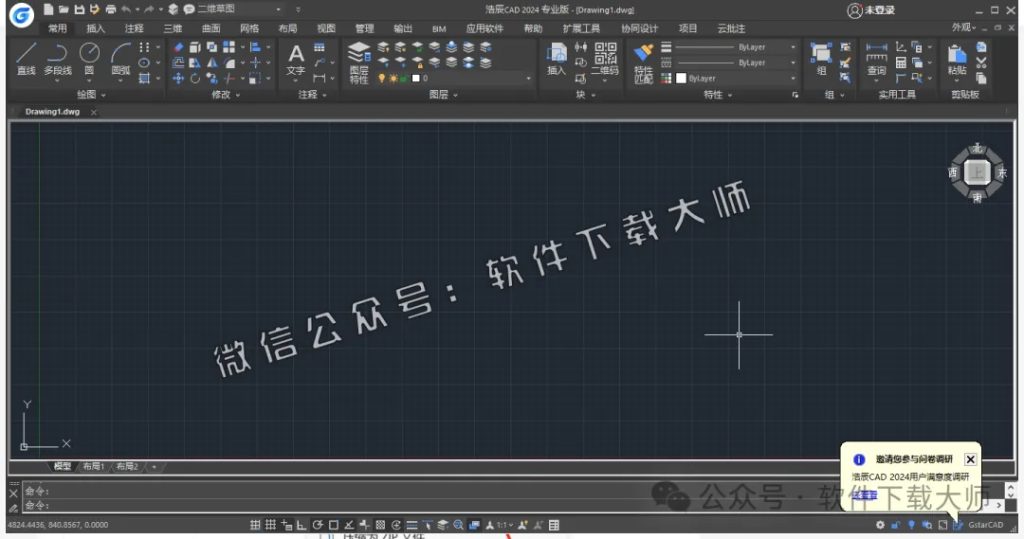
Task: Expand the 修改 panel arrow
Action: [238, 95]
